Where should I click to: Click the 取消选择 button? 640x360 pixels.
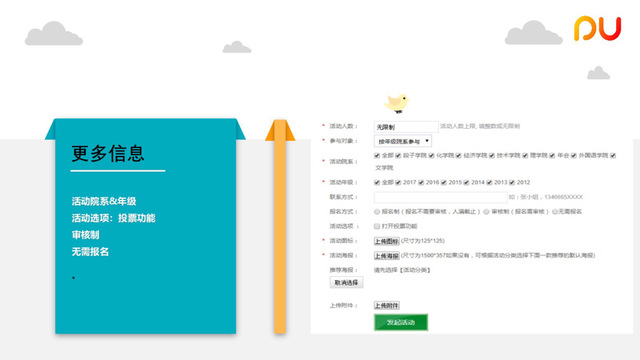(346, 282)
